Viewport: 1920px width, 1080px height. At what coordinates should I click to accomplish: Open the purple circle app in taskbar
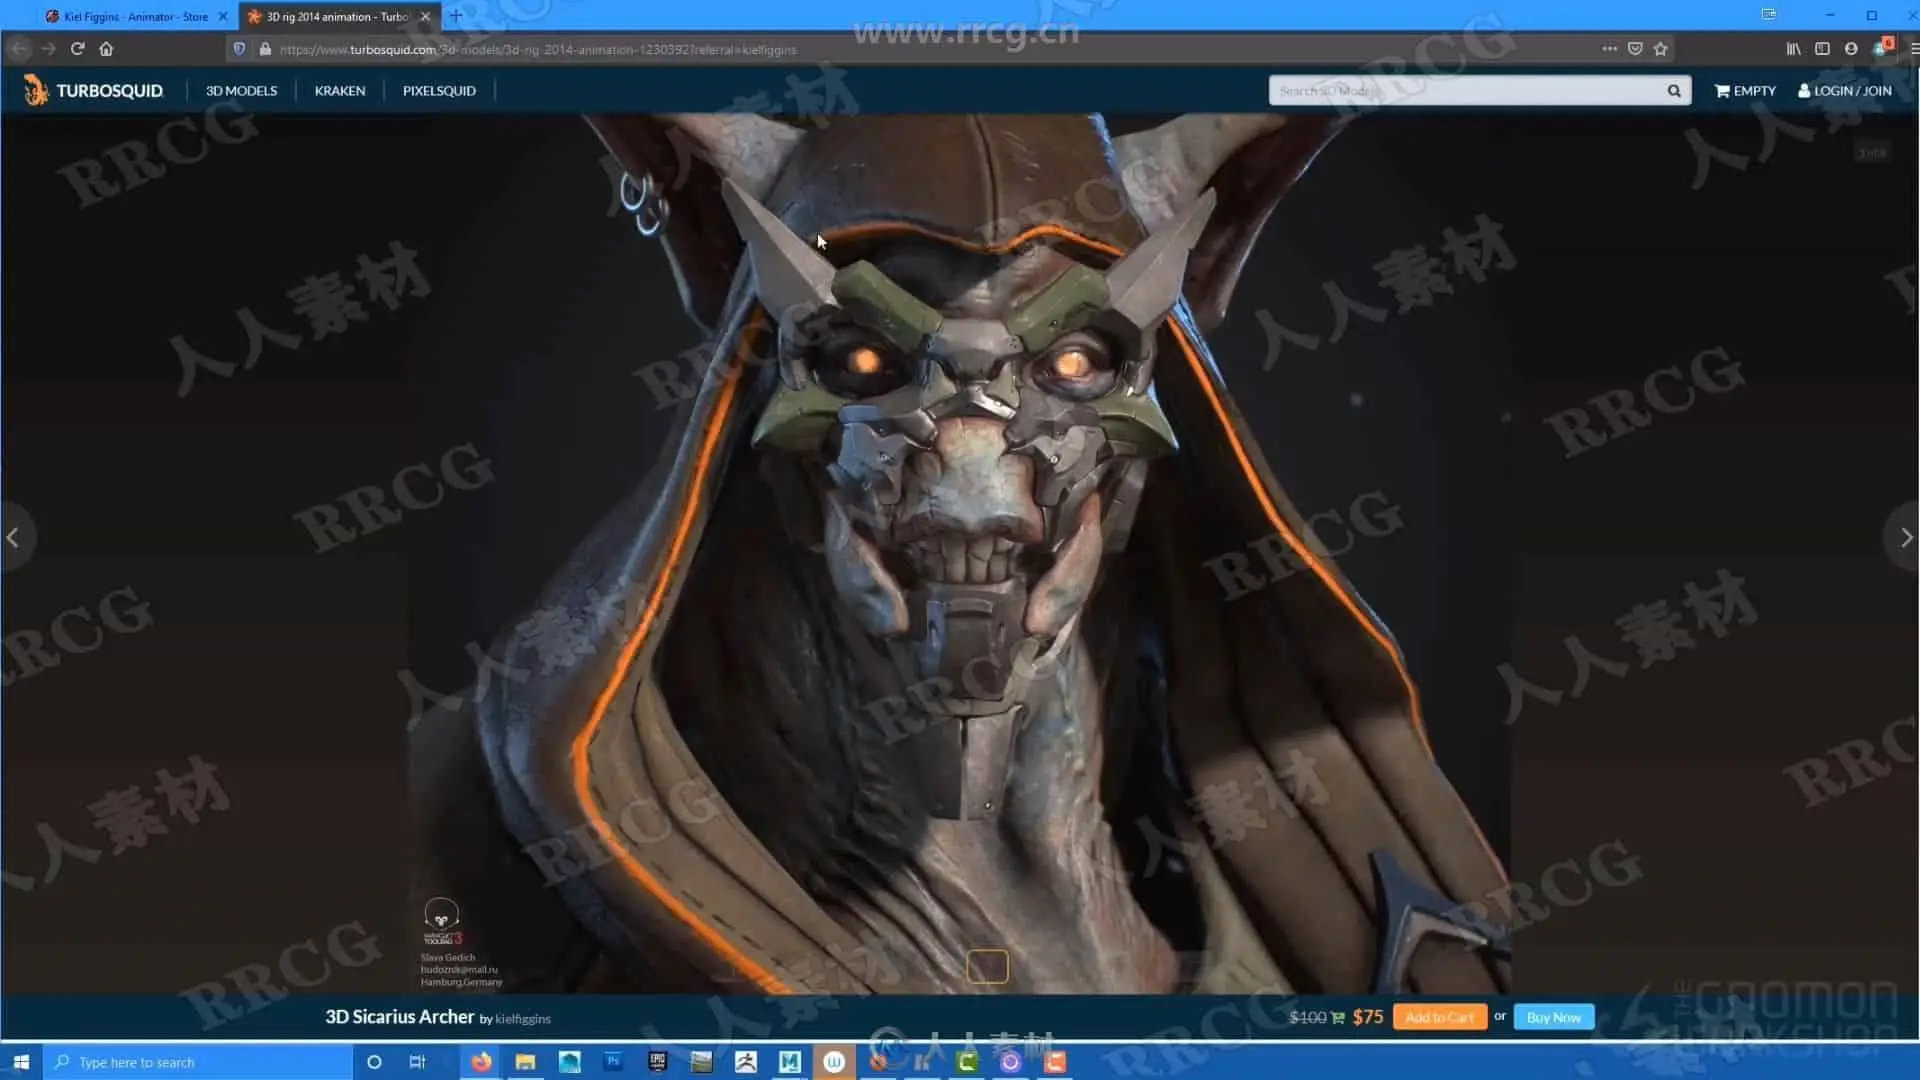click(x=1010, y=1062)
